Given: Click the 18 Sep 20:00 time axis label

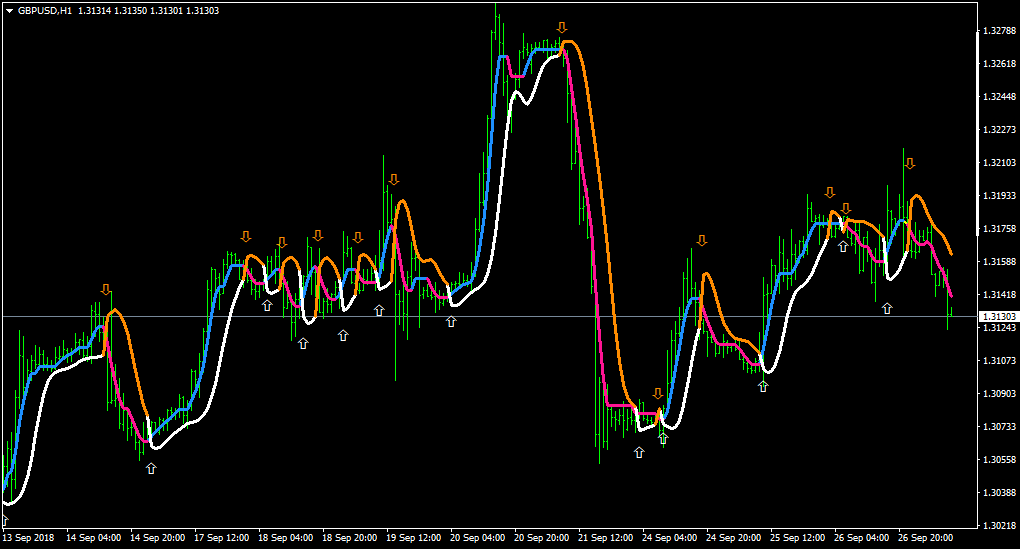Looking at the screenshot, I should [349, 538].
